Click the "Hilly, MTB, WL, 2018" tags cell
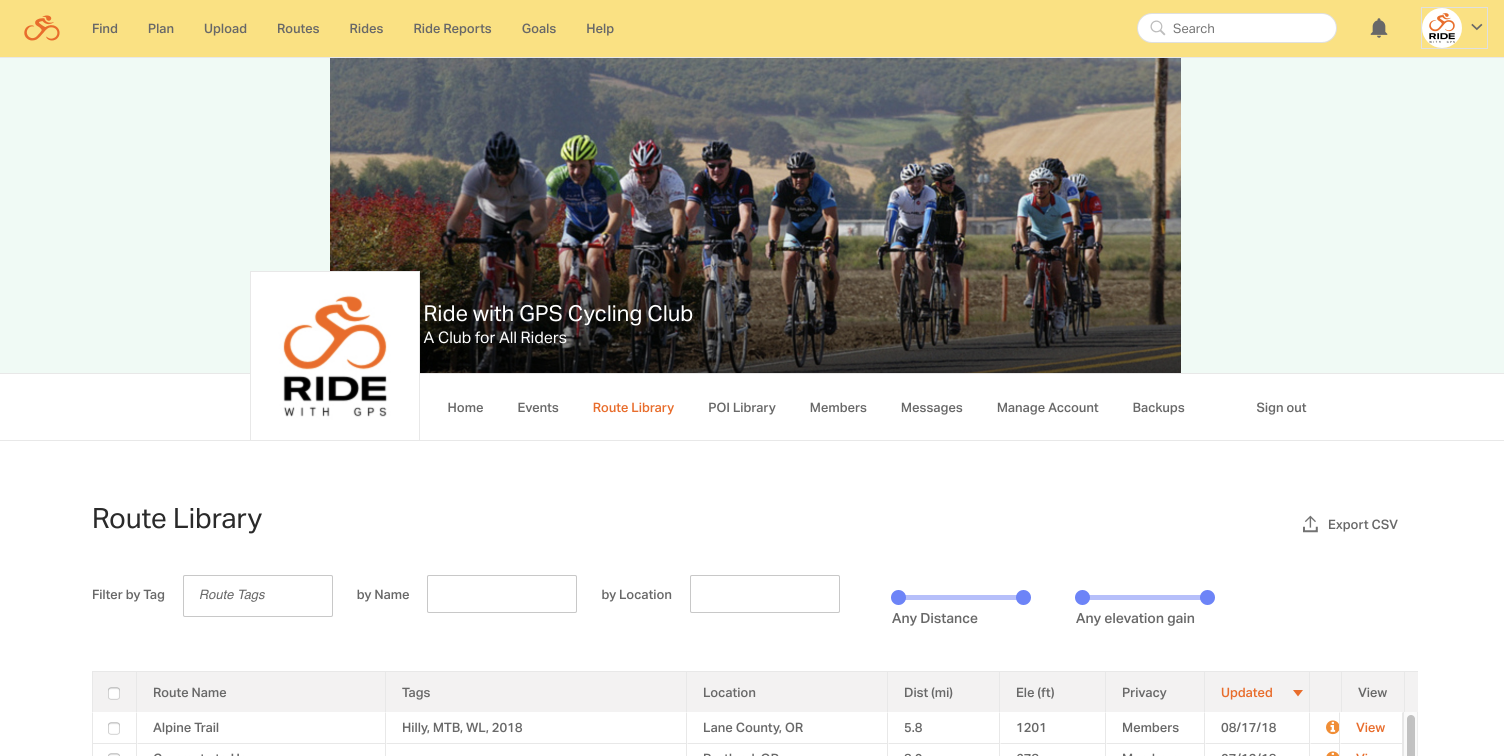This screenshot has height=756, width=1504. point(462,727)
